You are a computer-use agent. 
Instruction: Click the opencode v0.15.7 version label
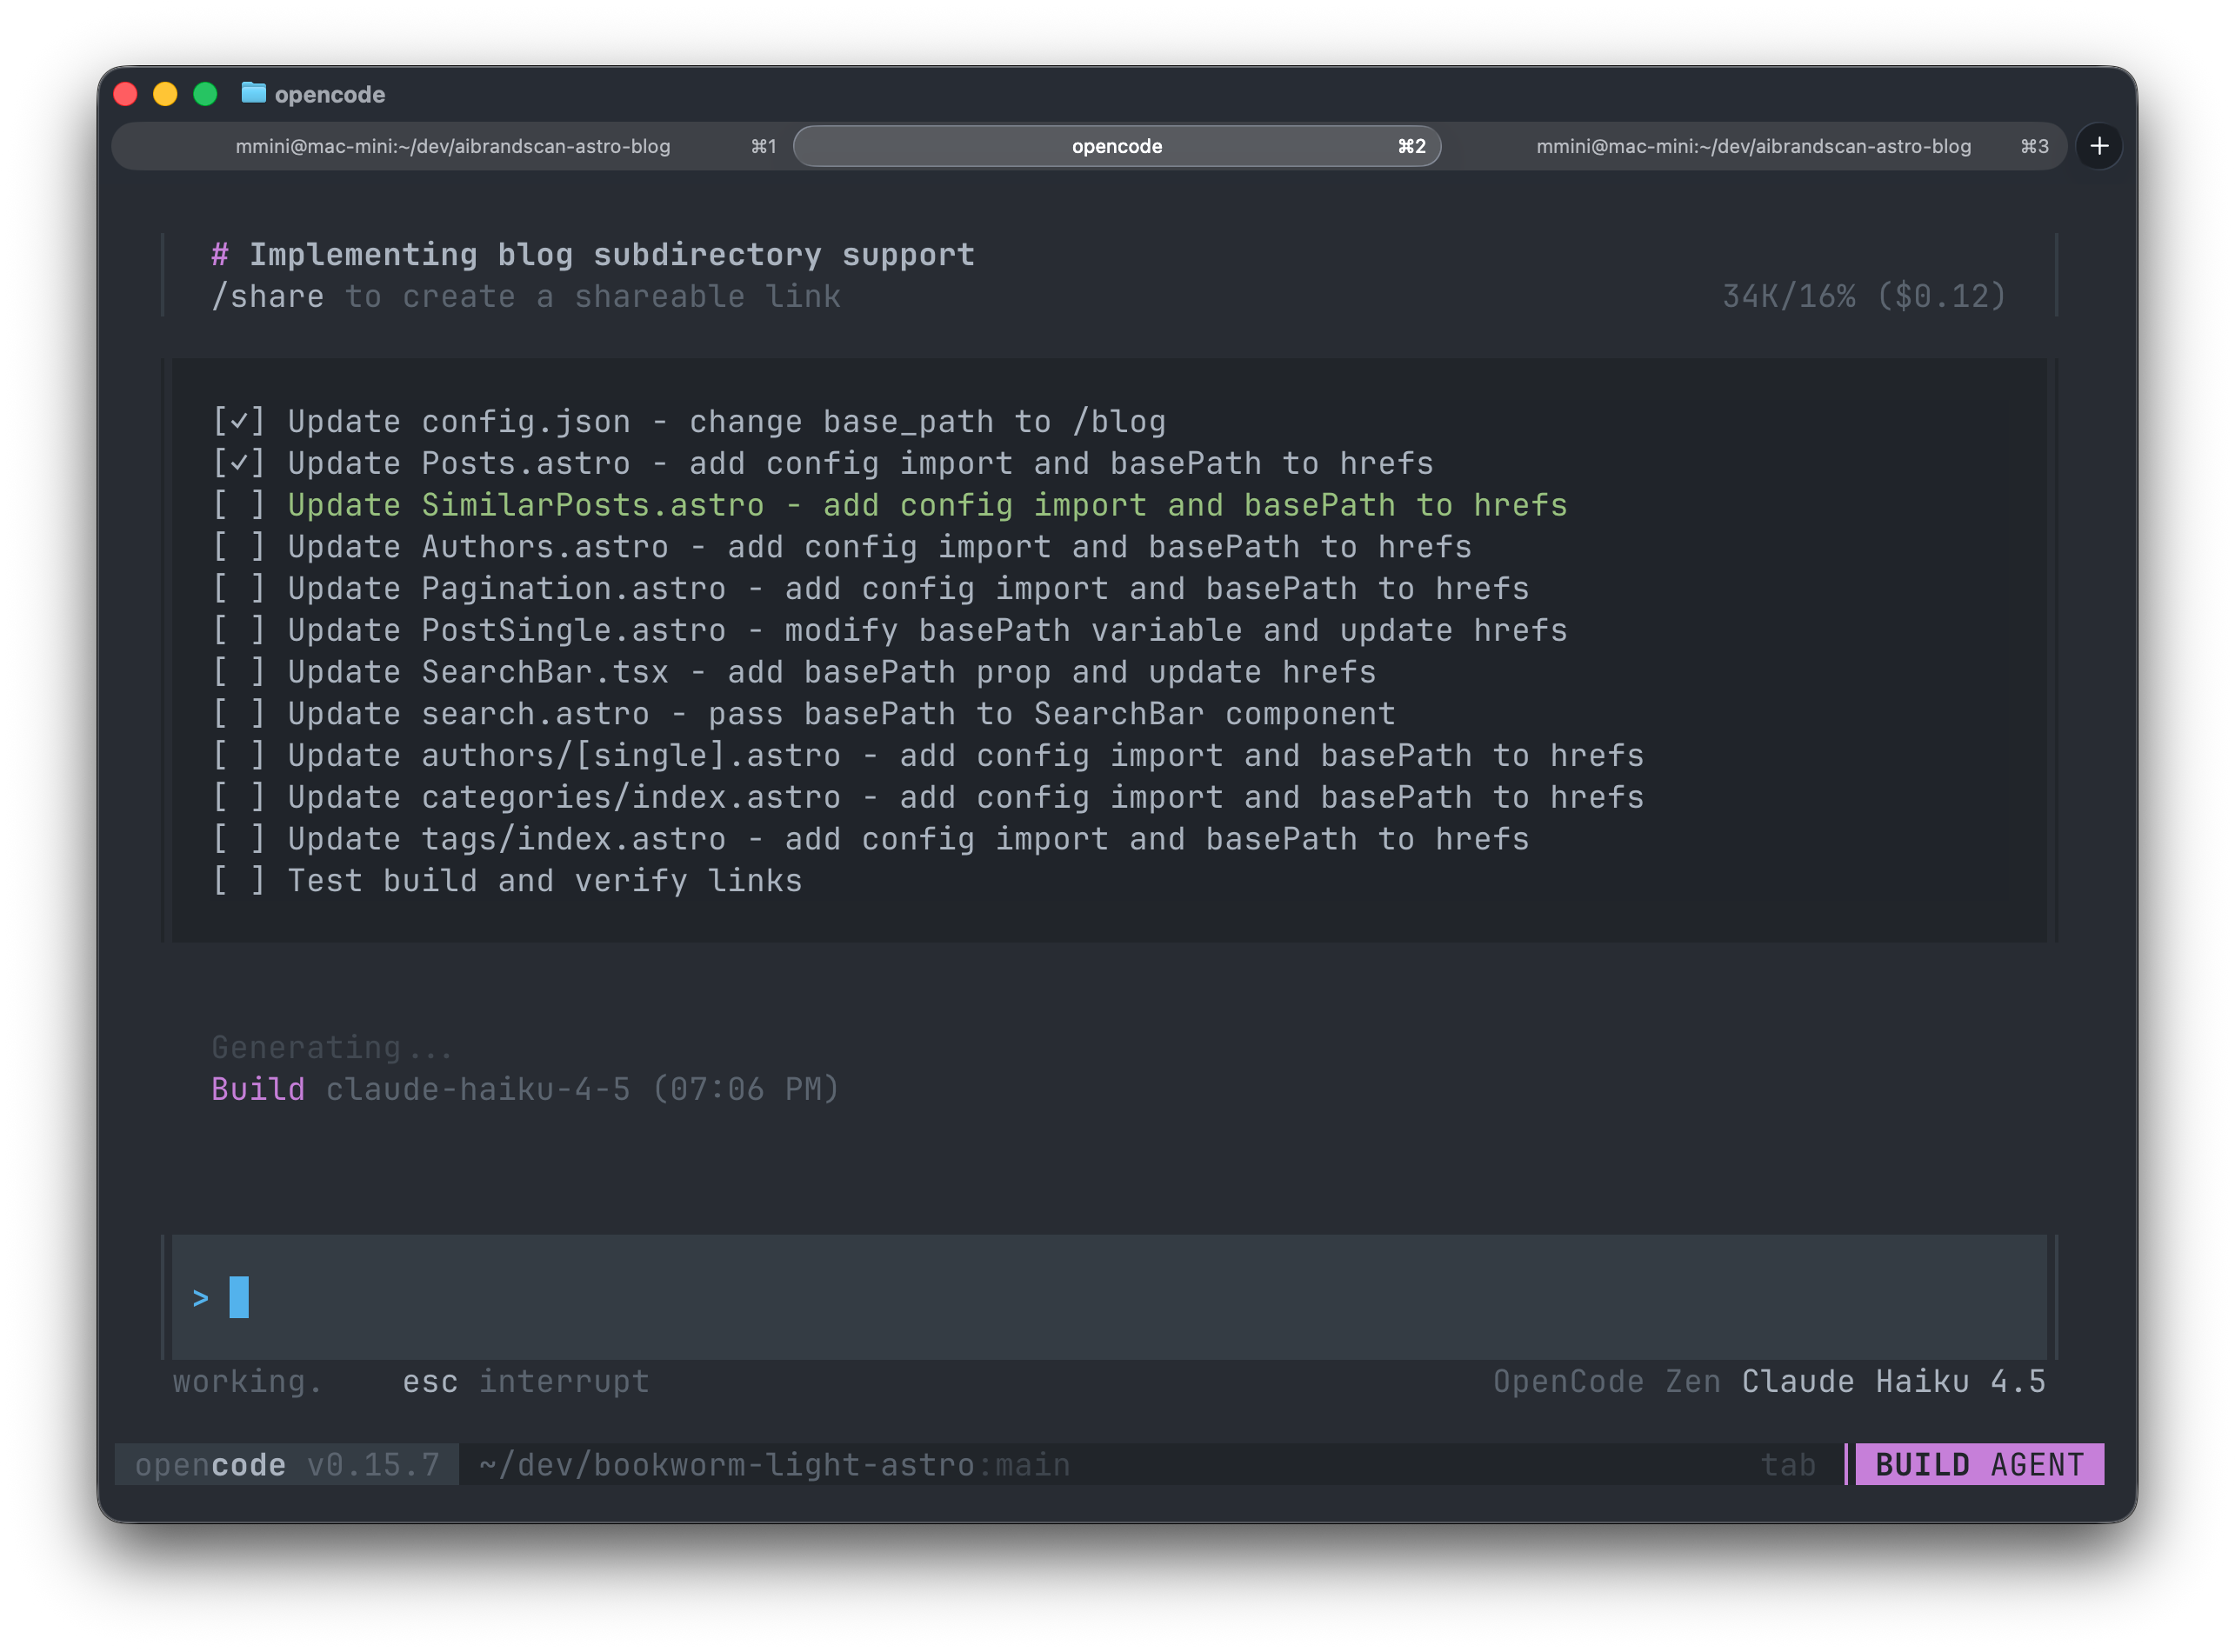pos(287,1464)
